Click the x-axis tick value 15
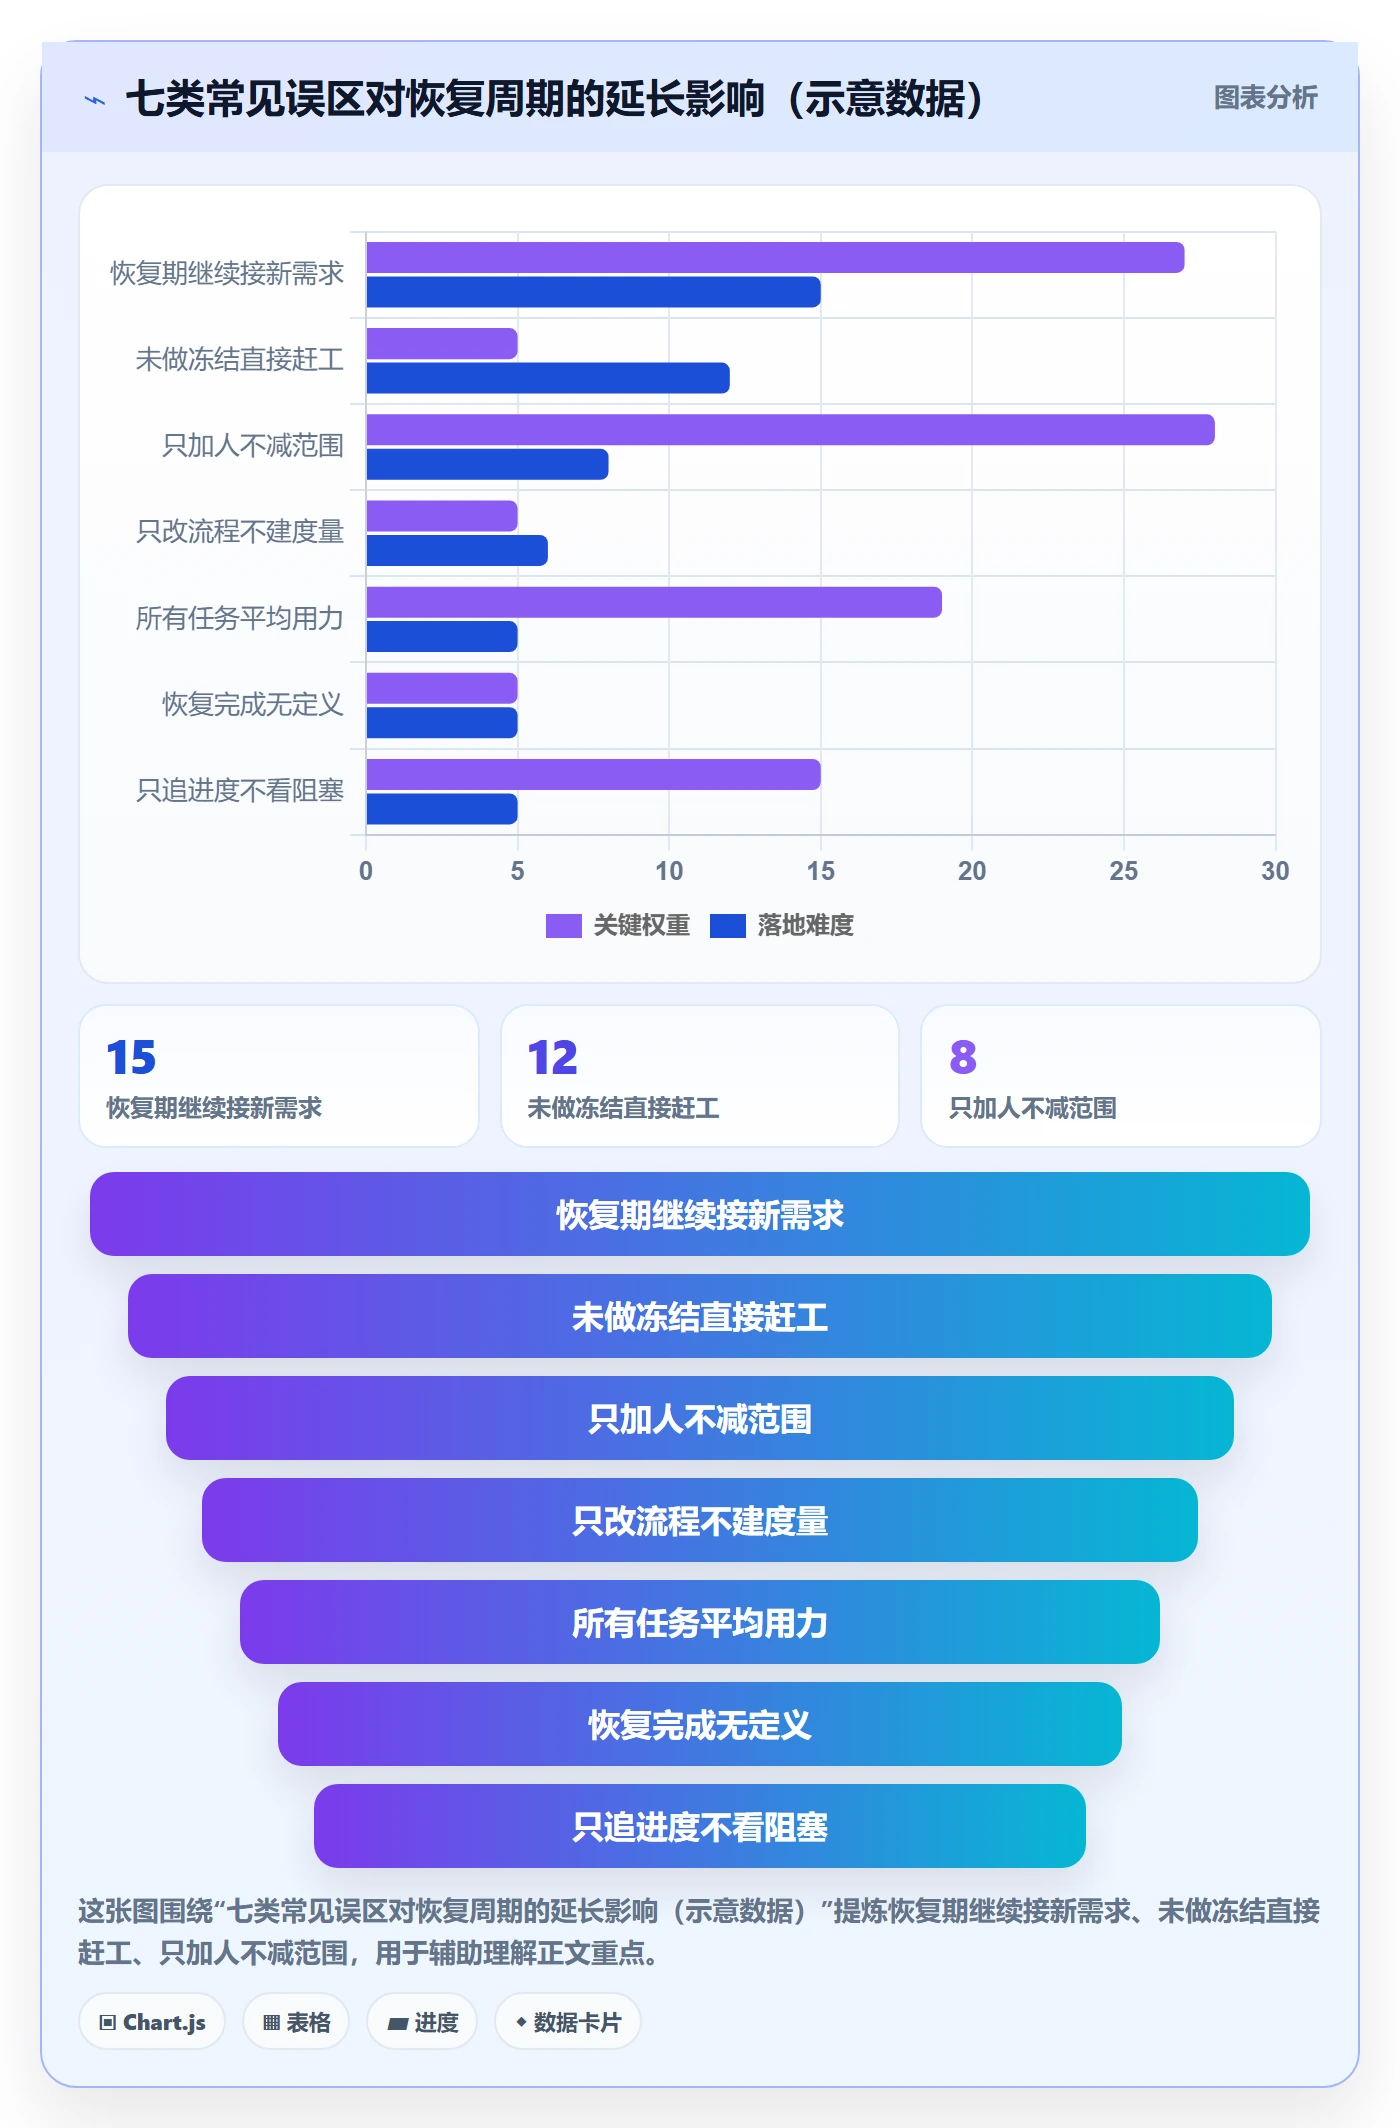The height and width of the screenshot is (2128, 1400). point(821,871)
